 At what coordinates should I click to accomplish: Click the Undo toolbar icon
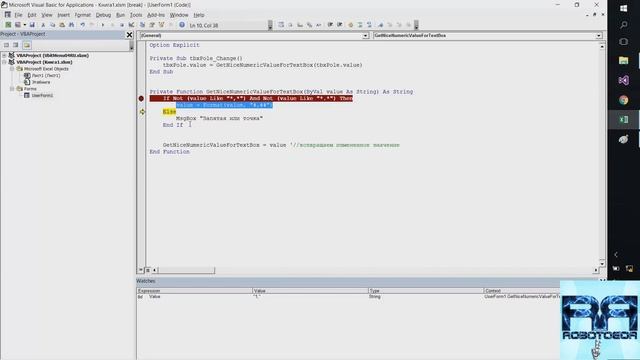click(x=83, y=25)
